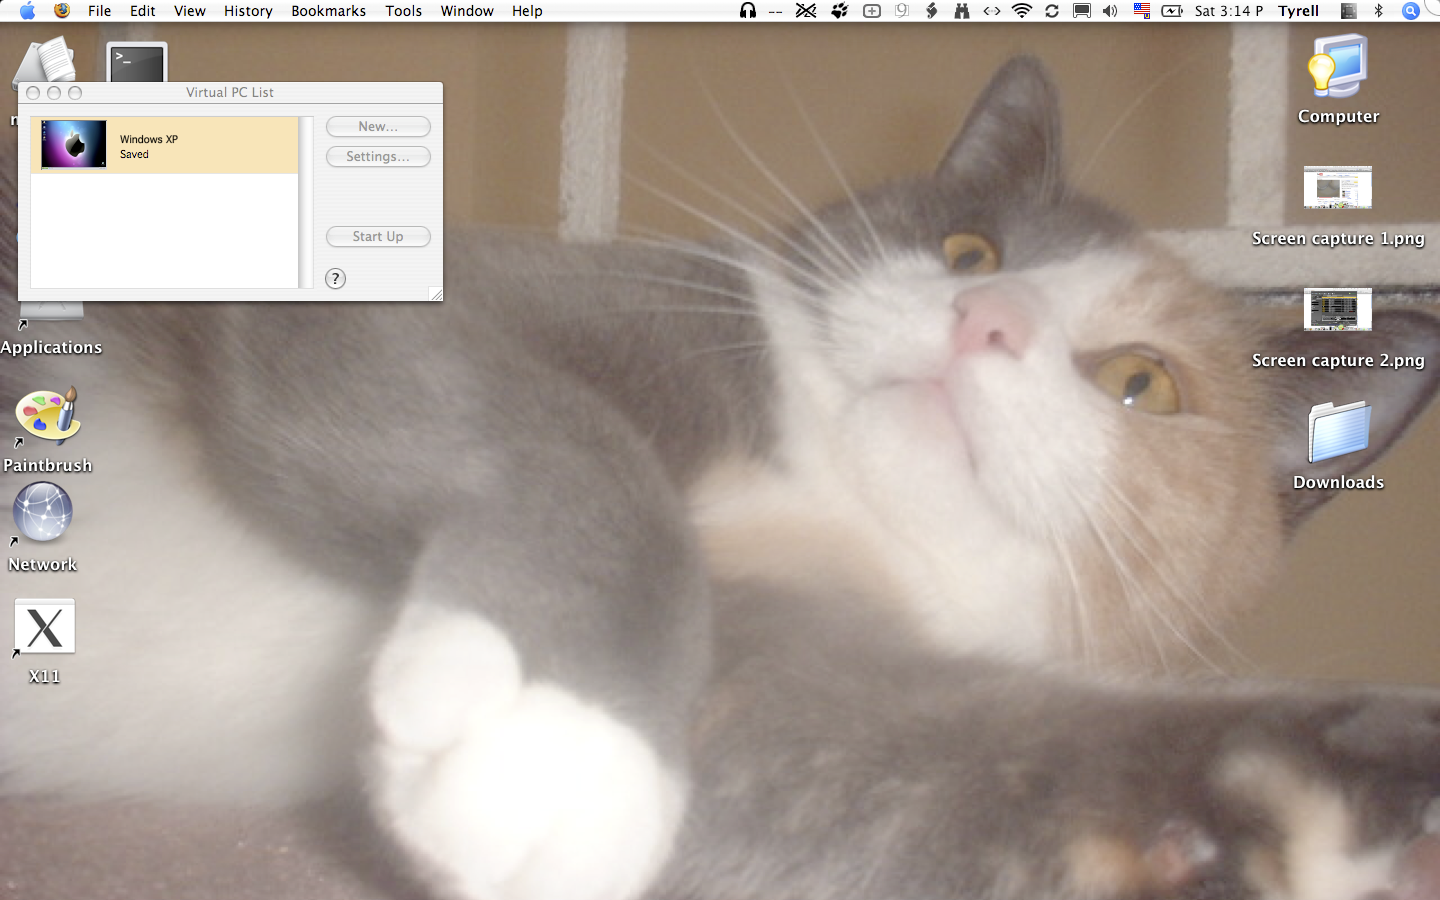Open Screen capture 1.png
The image size is (1440, 900).
pyautogui.click(x=1338, y=188)
